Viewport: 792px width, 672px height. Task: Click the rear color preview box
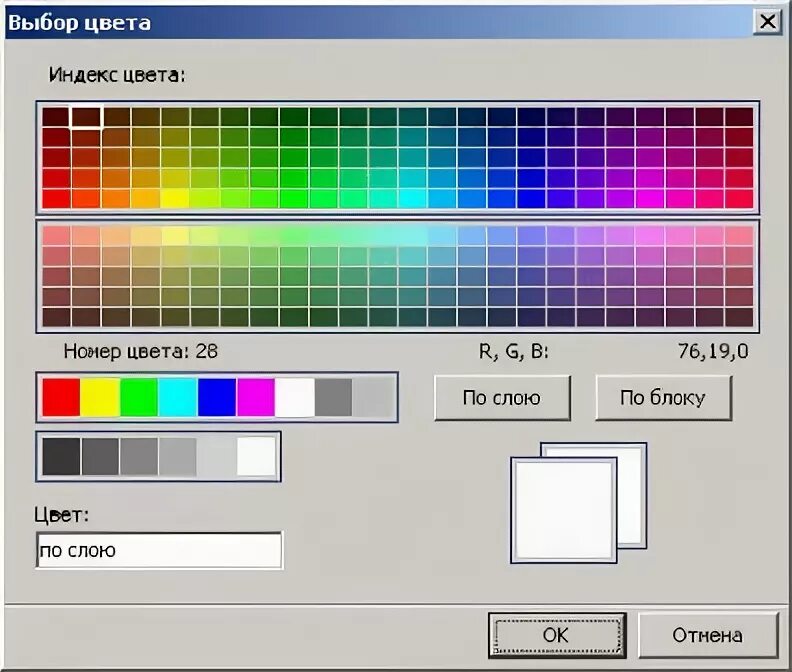633,495
